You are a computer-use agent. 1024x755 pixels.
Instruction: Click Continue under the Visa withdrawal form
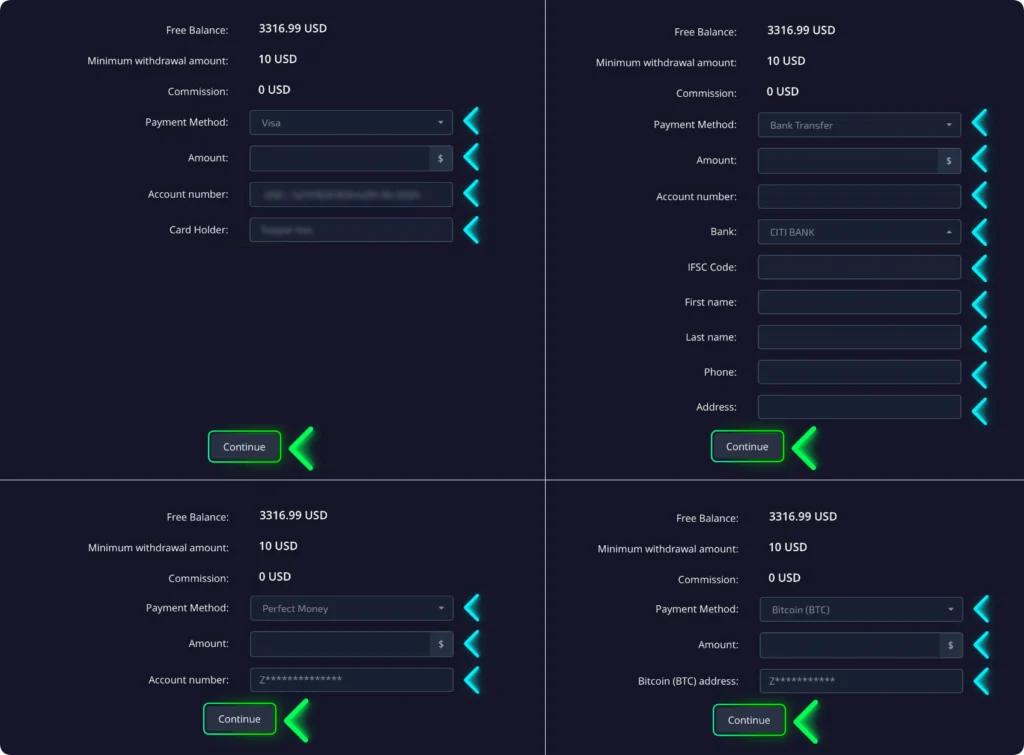coord(244,447)
